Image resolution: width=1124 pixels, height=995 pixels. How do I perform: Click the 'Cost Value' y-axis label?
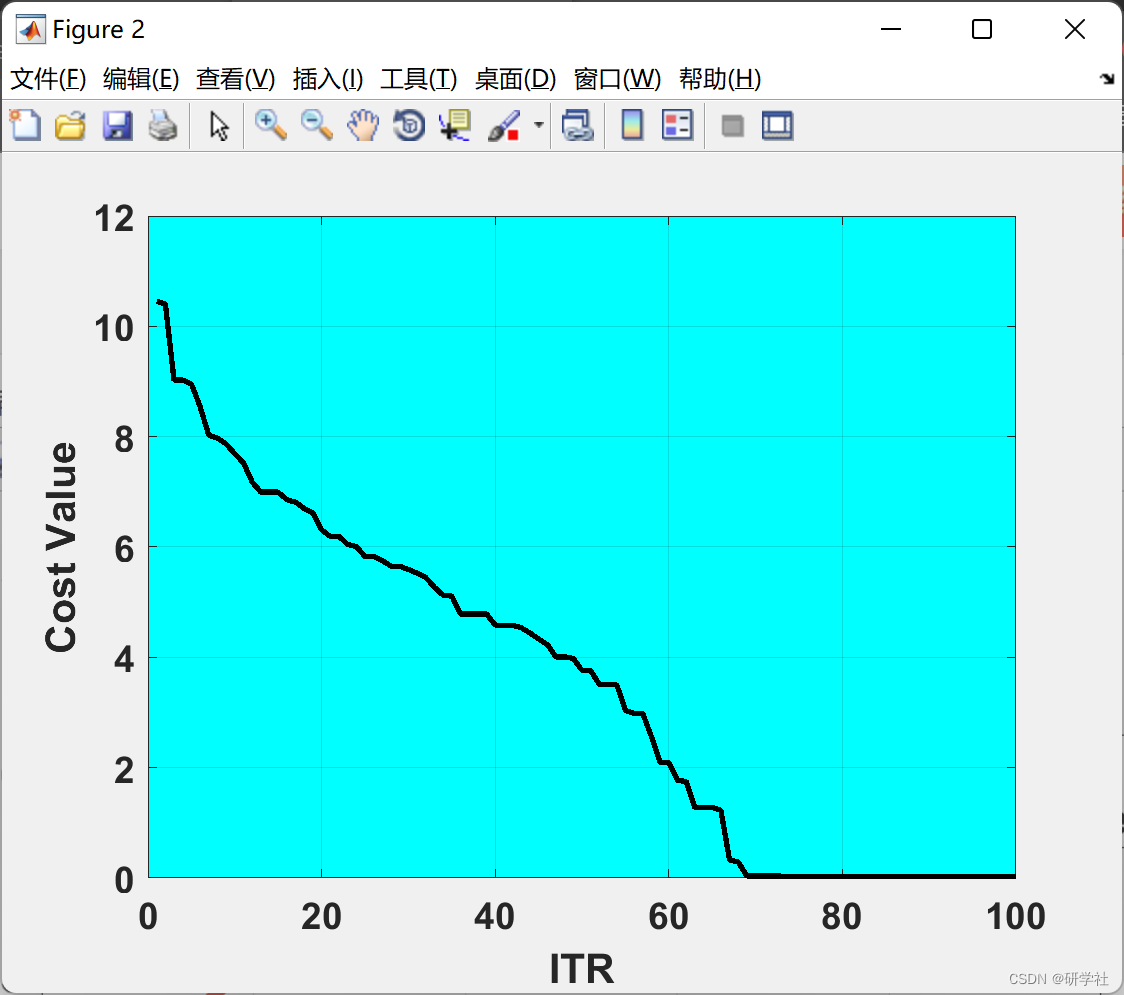pos(61,547)
